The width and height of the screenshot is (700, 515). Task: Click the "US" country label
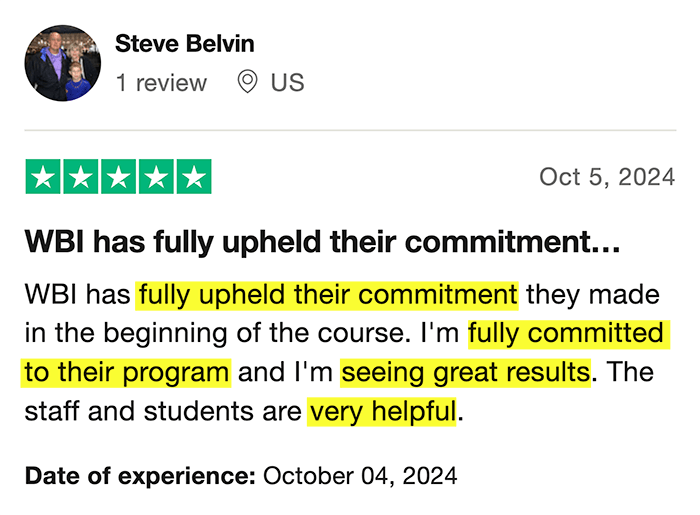point(287,83)
